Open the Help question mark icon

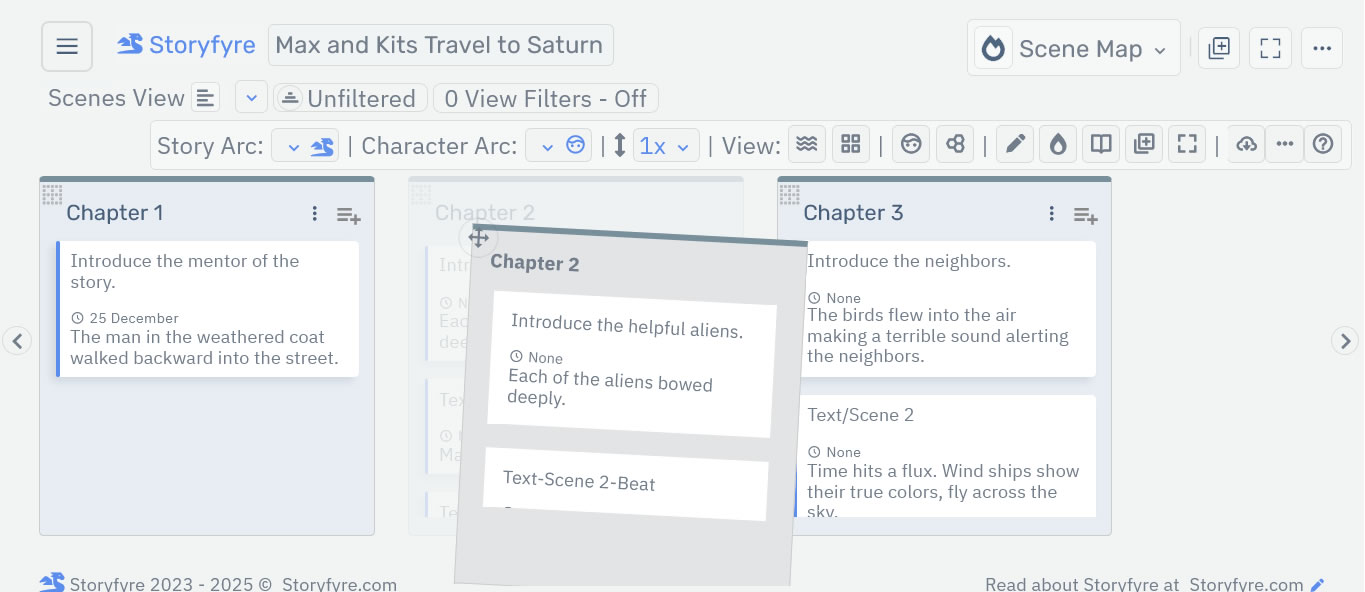1323,143
